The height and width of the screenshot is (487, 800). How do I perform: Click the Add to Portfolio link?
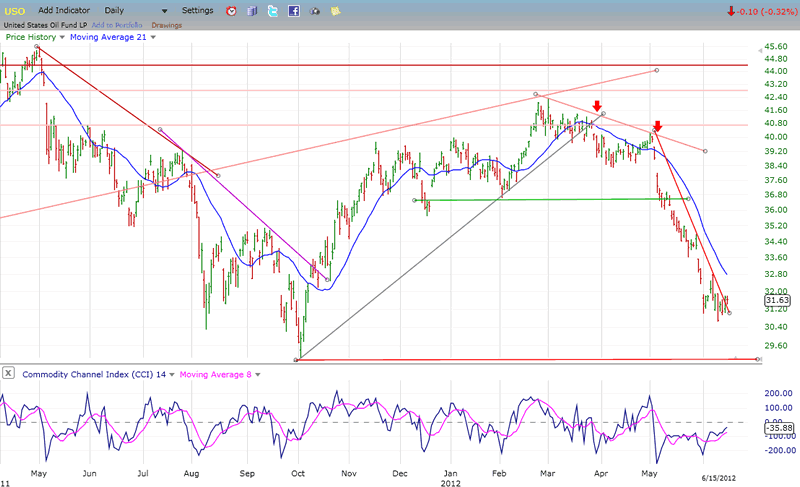(117, 24)
